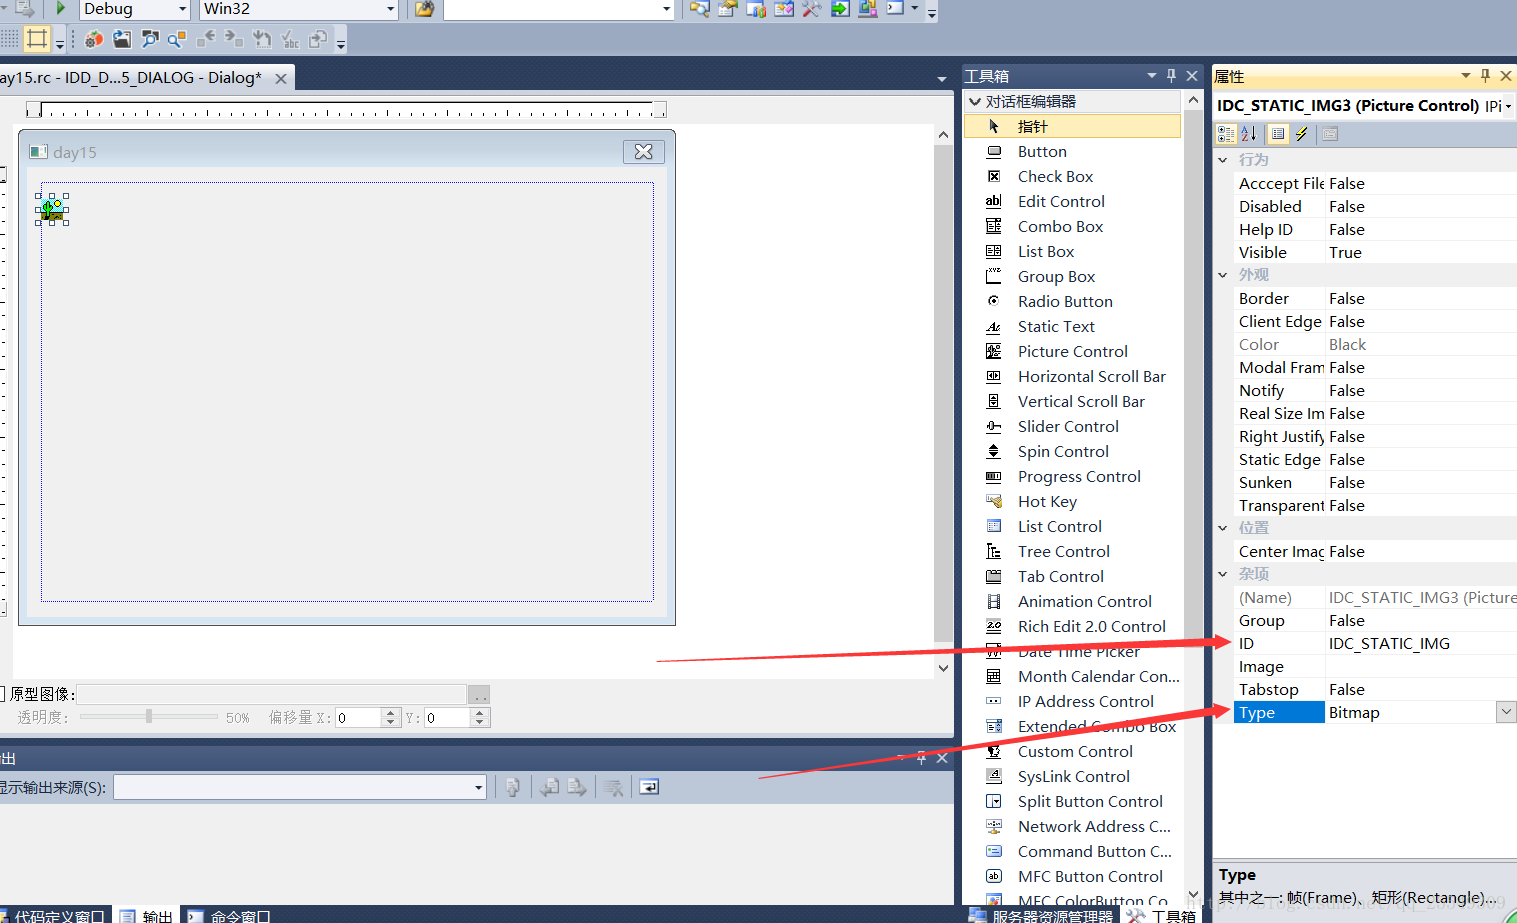The width and height of the screenshot is (1517, 923).
Task: Open the Debug configuration dropdown
Action: pos(182,9)
